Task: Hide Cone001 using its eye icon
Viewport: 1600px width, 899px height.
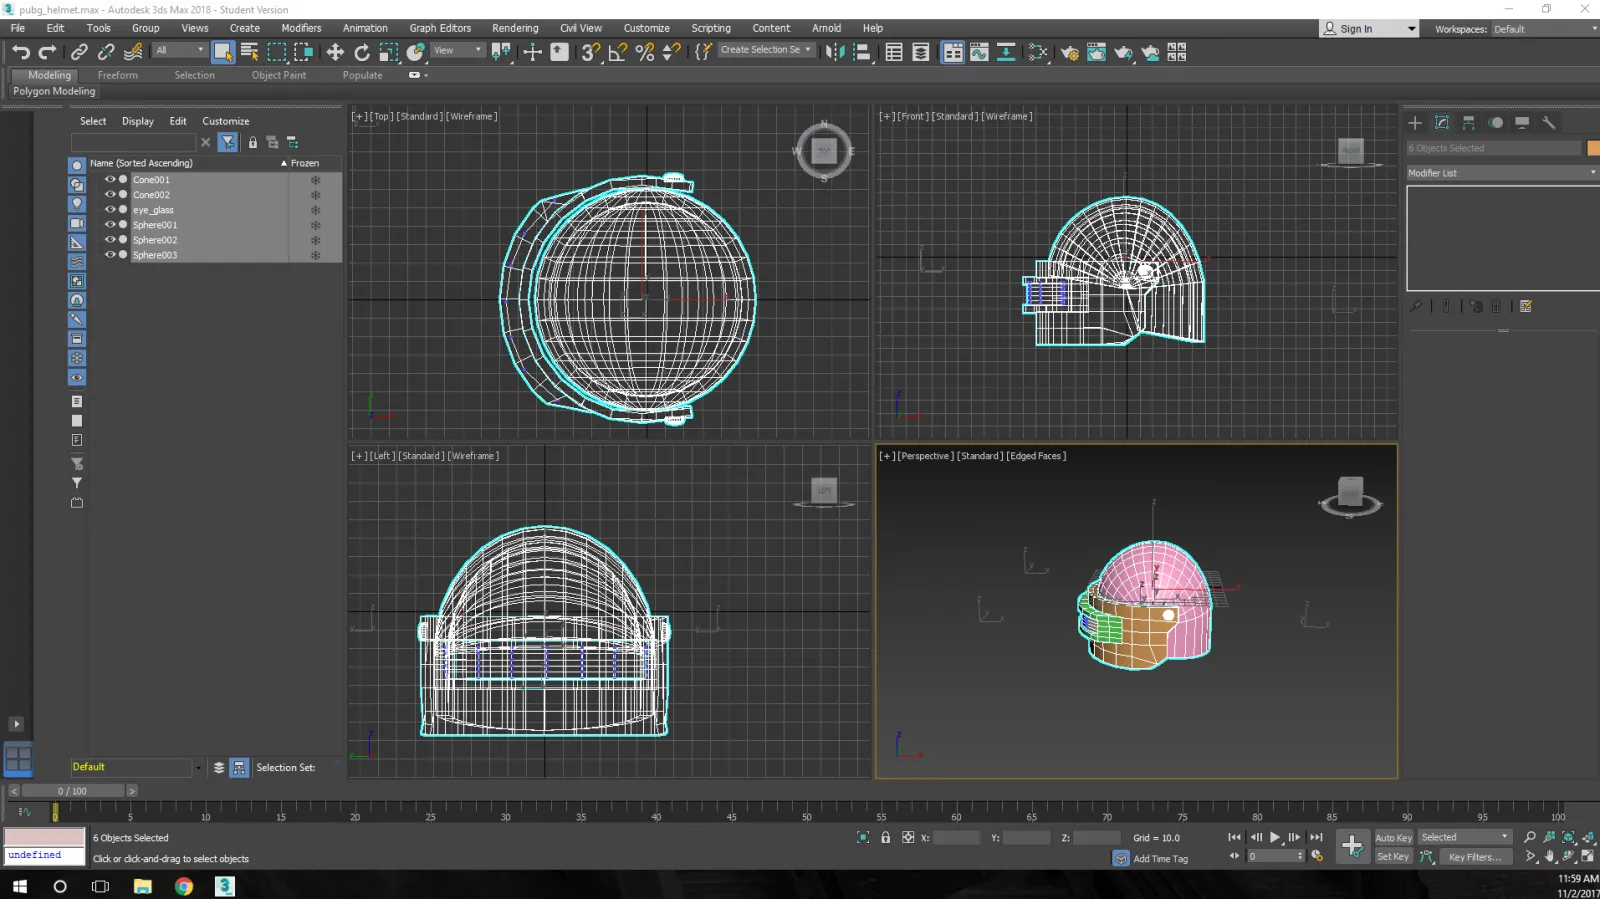Action: click(x=110, y=180)
